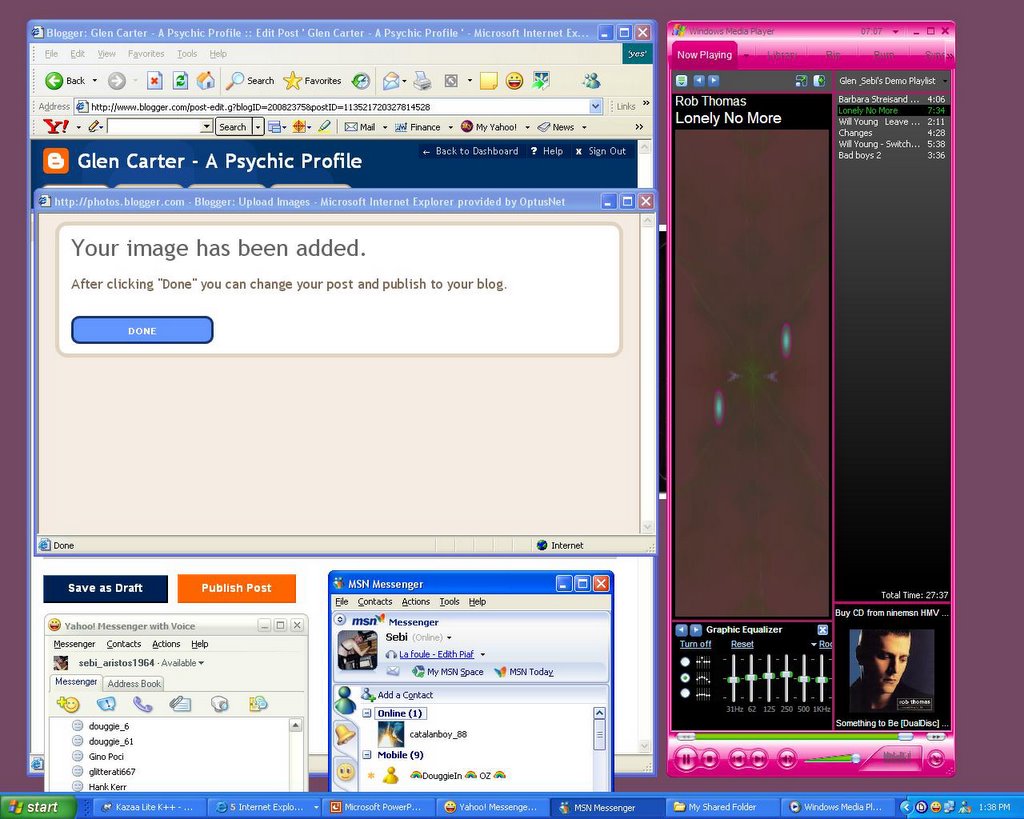This screenshot has height=819, width=1024.
Task: Open the Contacts menu in MSN Messenger
Action: click(375, 602)
